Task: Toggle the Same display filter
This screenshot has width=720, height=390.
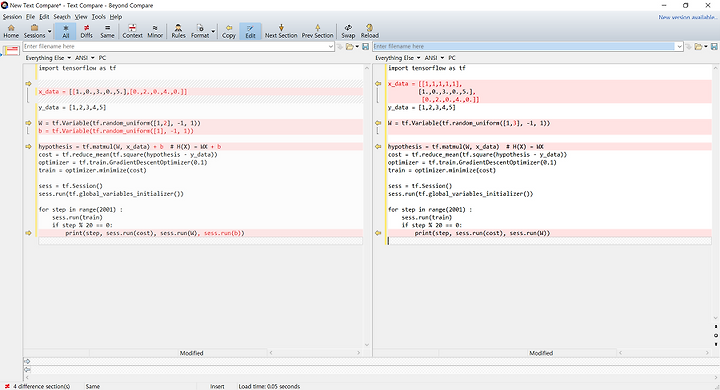Action: [x=107, y=31]
